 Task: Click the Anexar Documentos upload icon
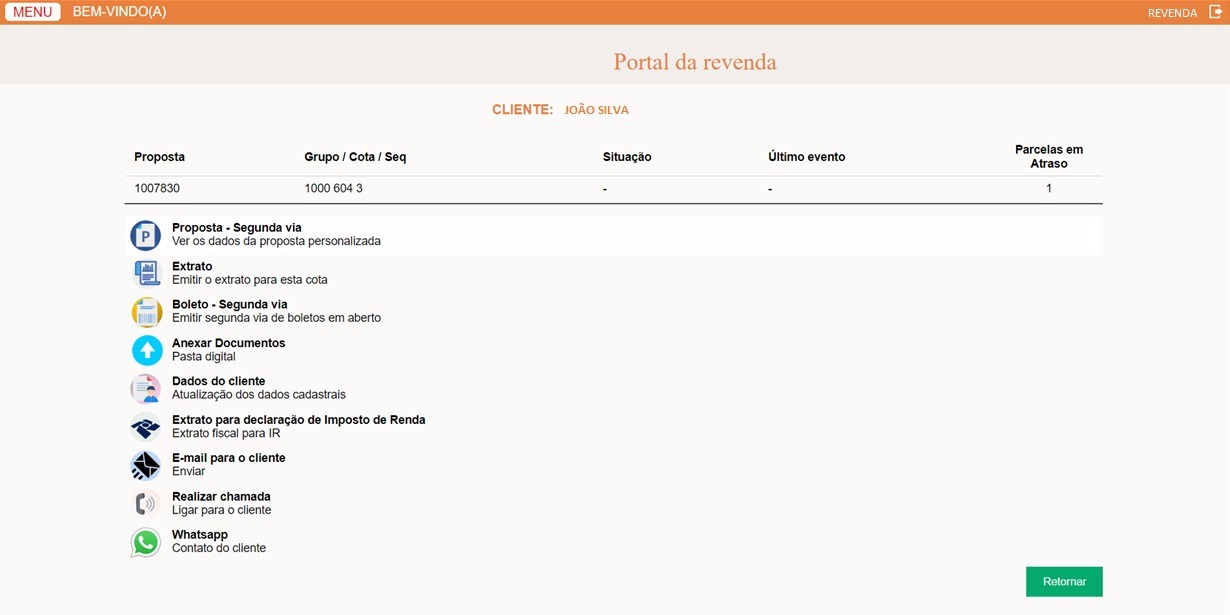145,350
